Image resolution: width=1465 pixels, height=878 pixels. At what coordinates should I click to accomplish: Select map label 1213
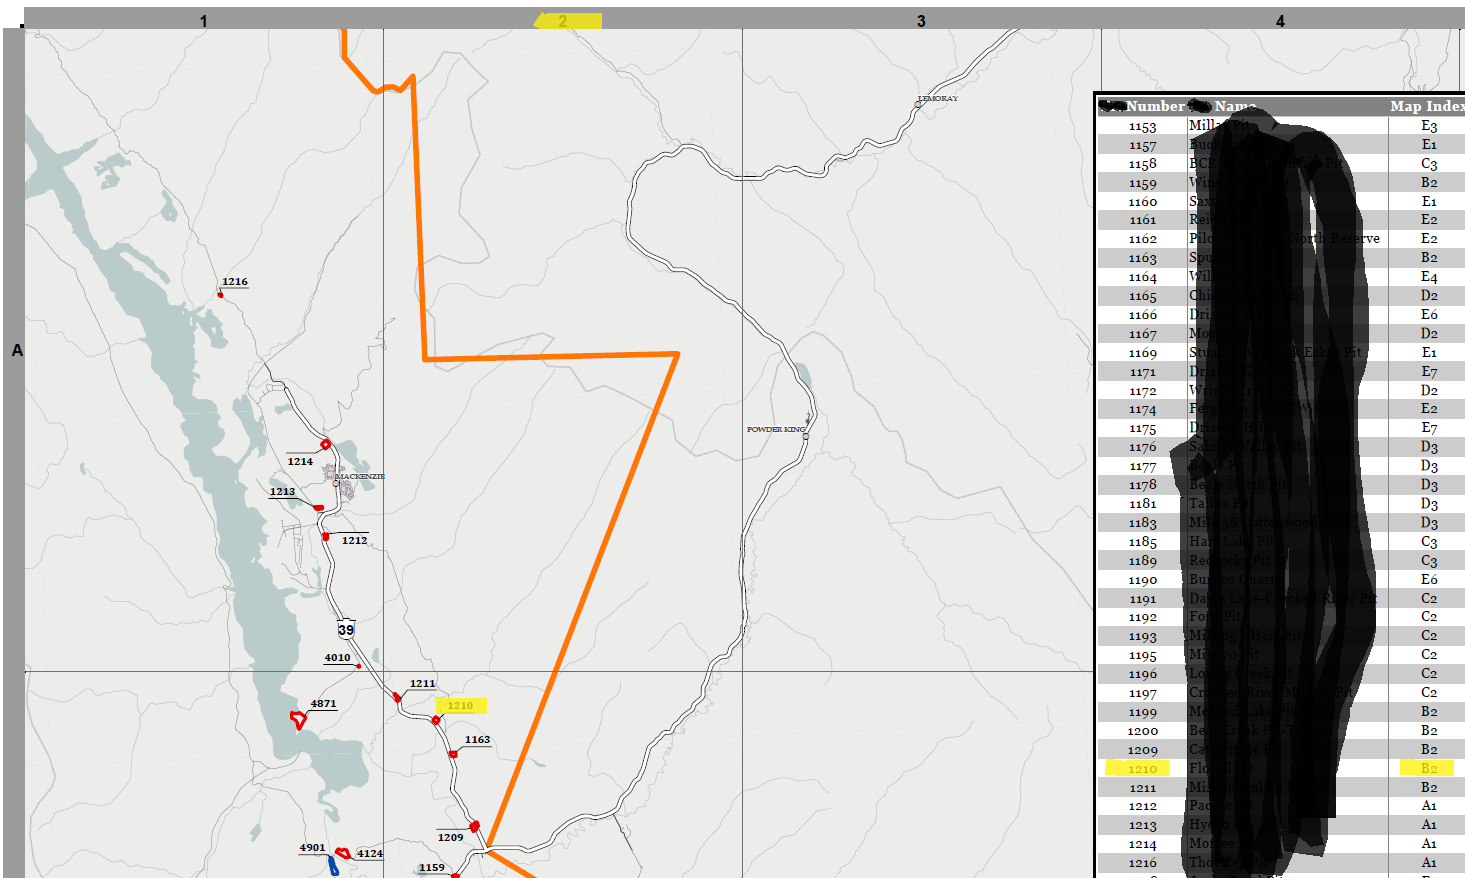coord(283,491)
